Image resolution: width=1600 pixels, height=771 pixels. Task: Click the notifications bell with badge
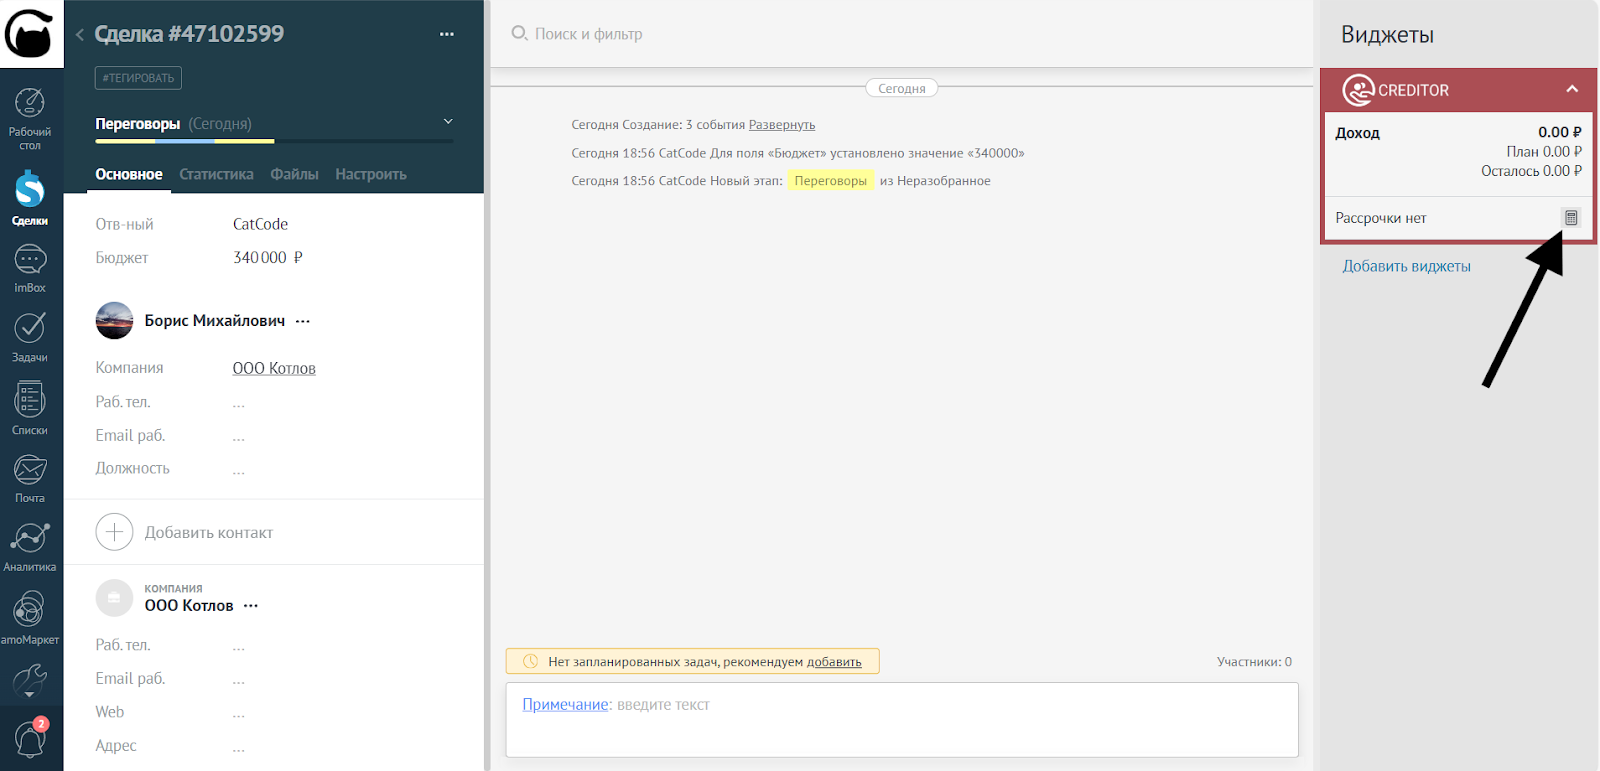click(x=30, y=740)
